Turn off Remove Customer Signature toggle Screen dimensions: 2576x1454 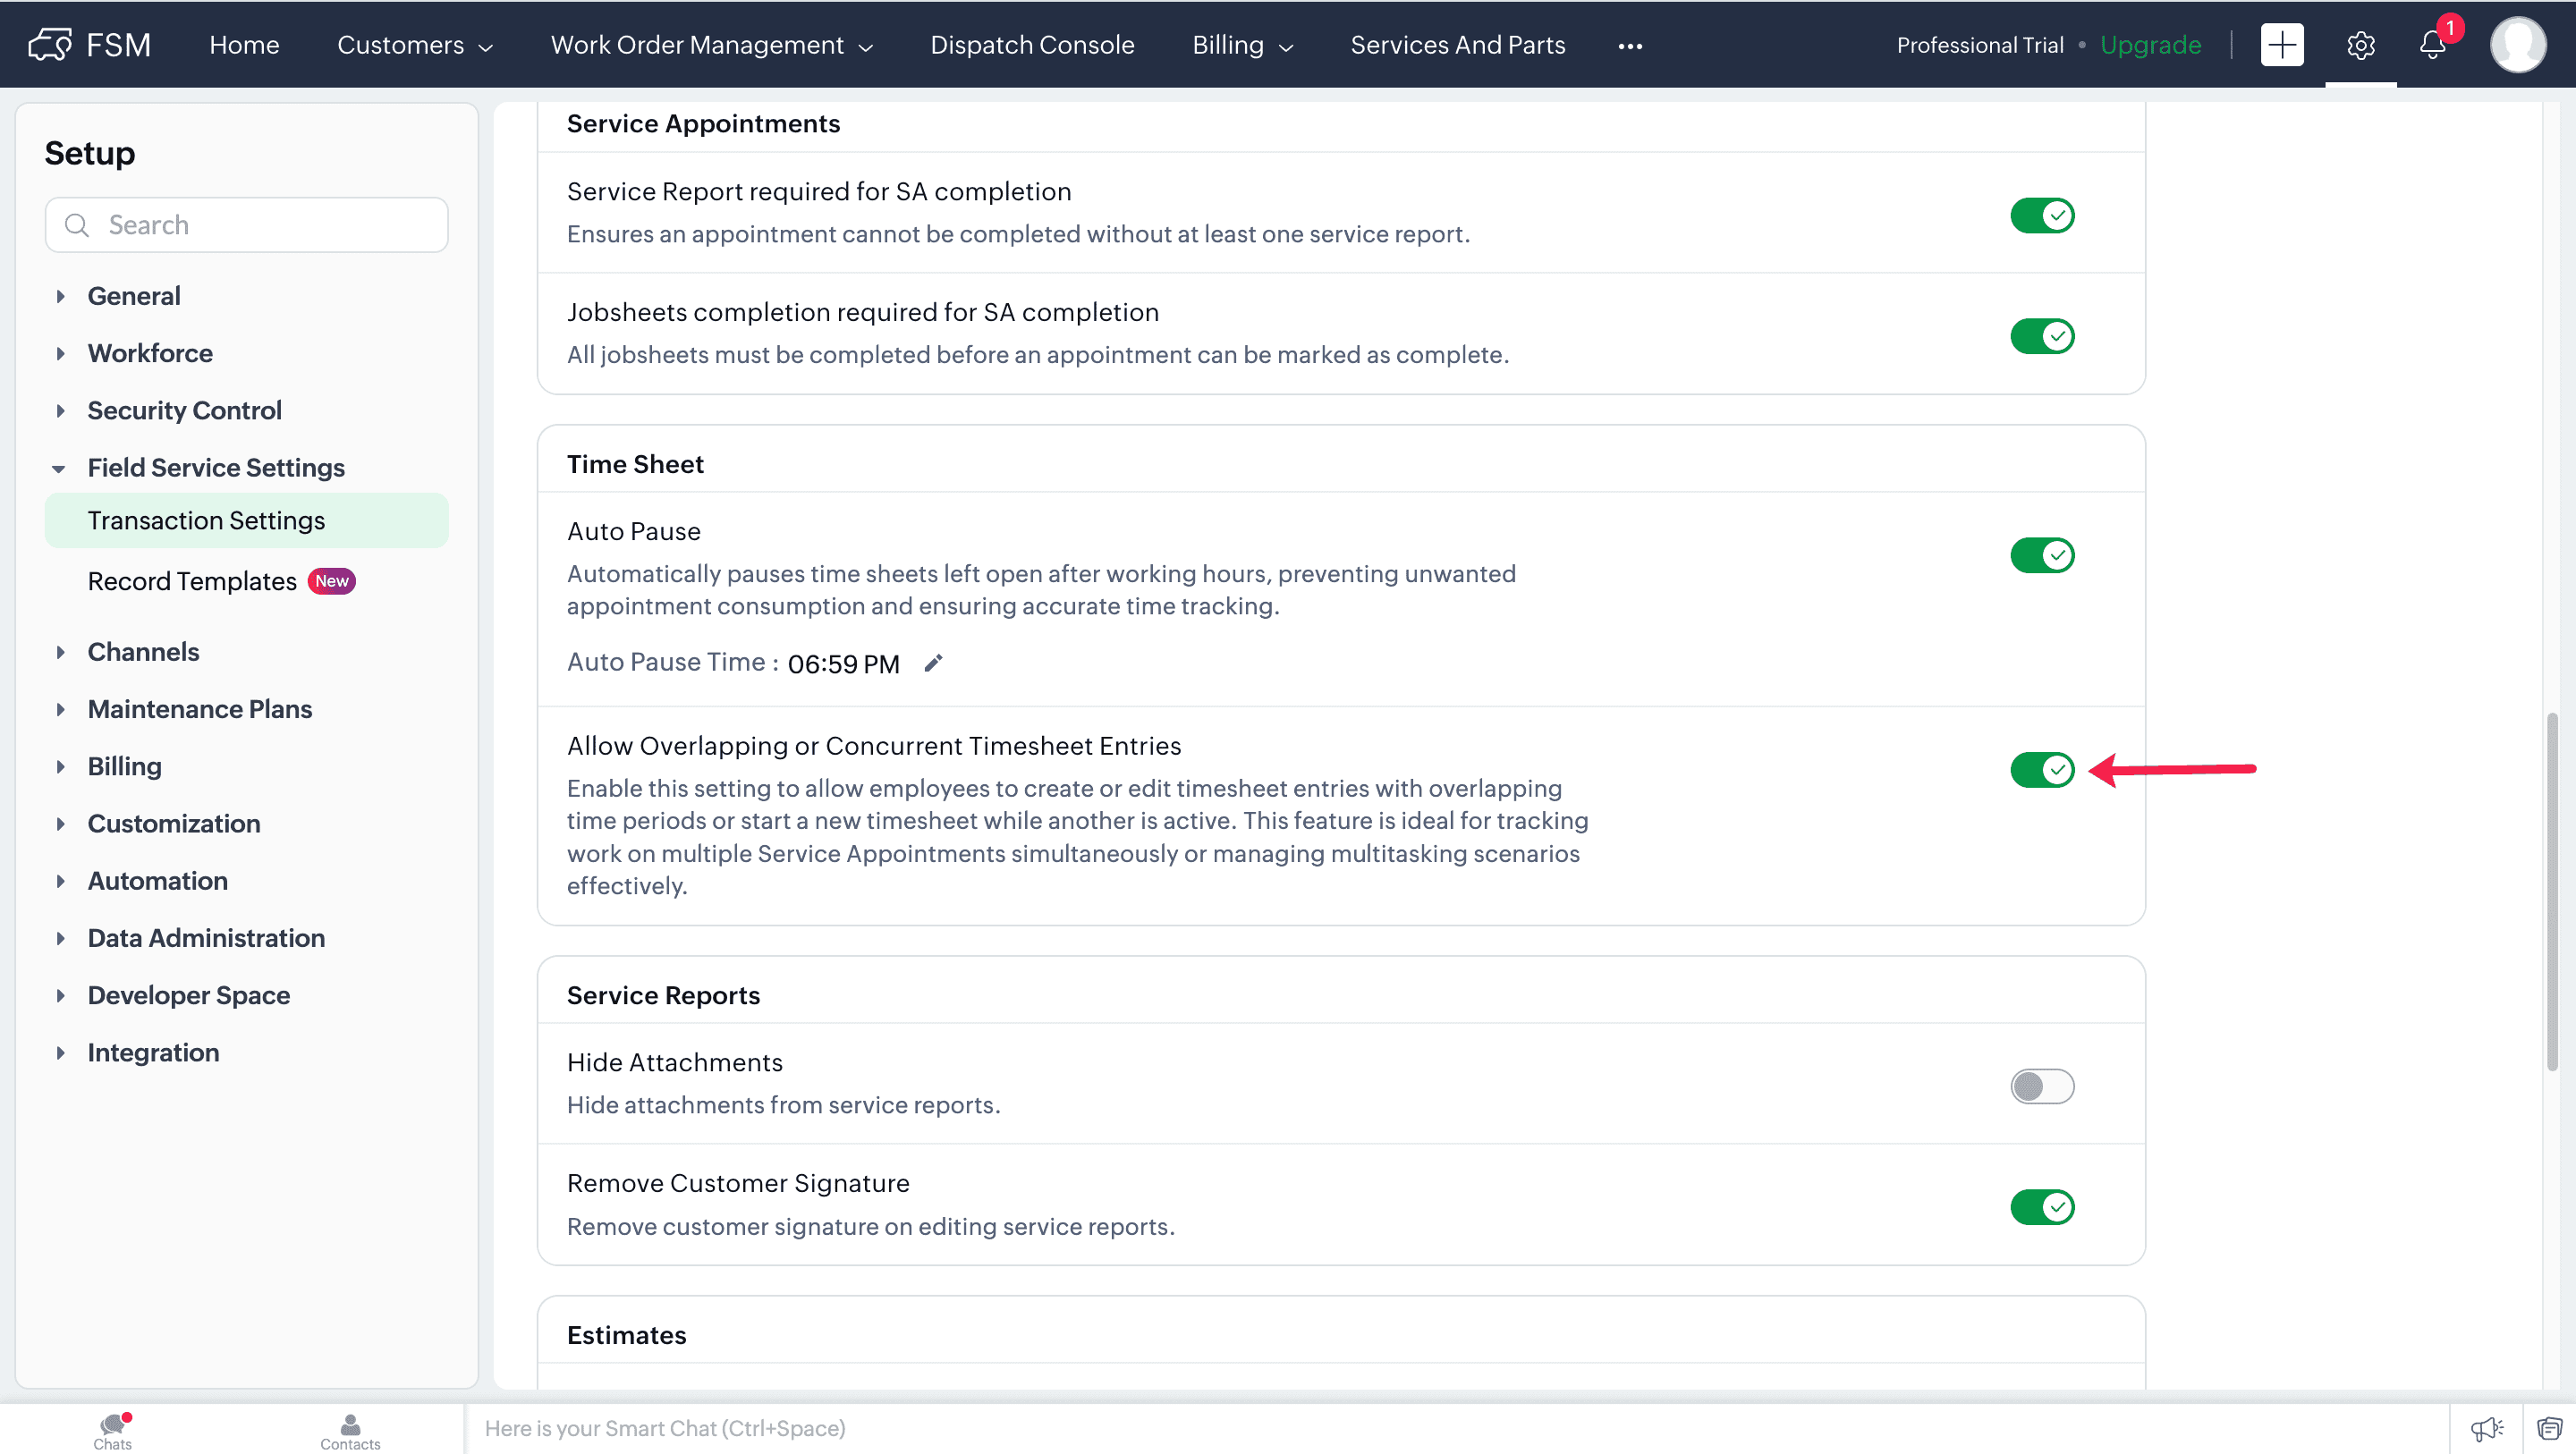2042,1207
